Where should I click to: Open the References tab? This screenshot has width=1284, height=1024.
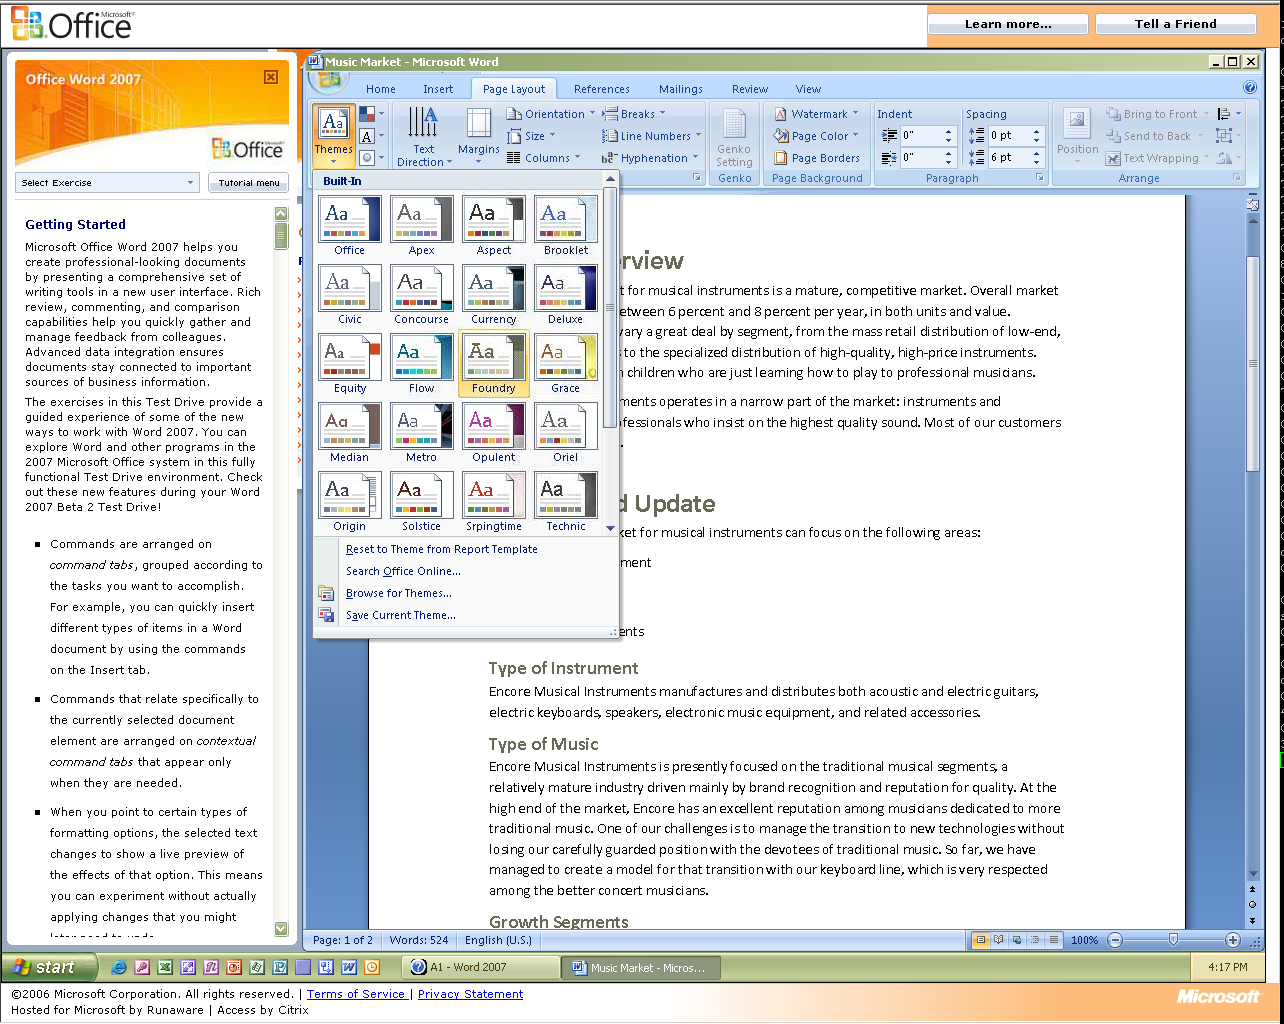[602, 89]
